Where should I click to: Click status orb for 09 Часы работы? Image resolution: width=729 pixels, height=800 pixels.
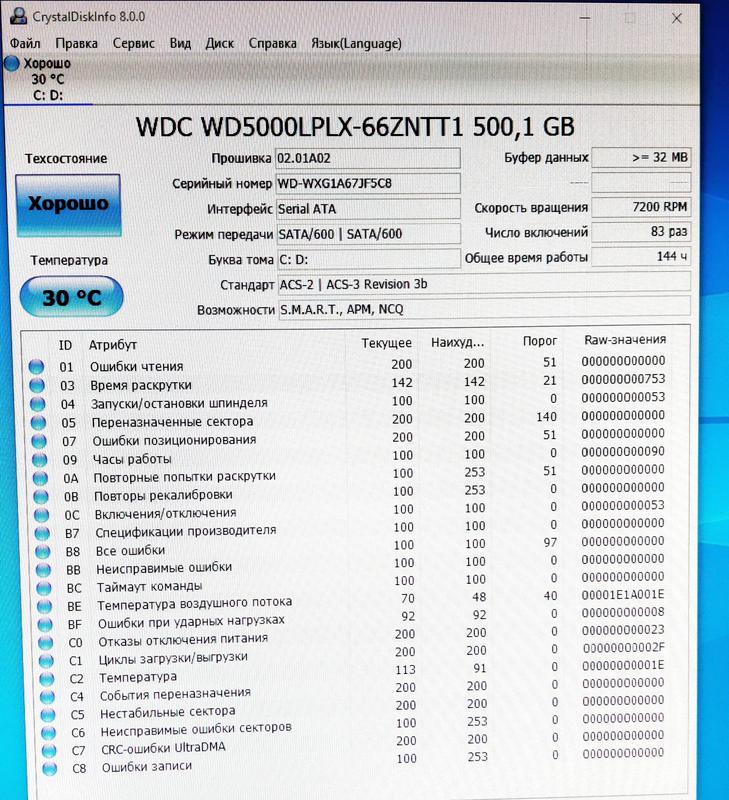(x=38, y=460)
